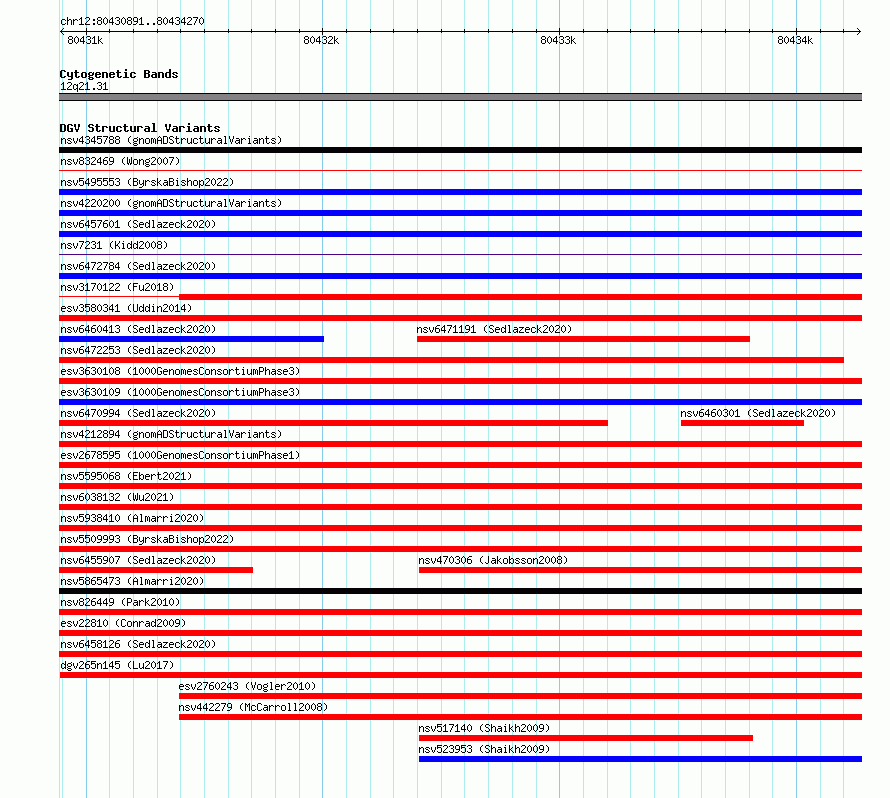Image resolution: width=890 pixels, height=798 pixels.
Task: Select nsv6472784 (Sedlazeck2020) label
Action: pyautogui.click(x=138, y=266)
